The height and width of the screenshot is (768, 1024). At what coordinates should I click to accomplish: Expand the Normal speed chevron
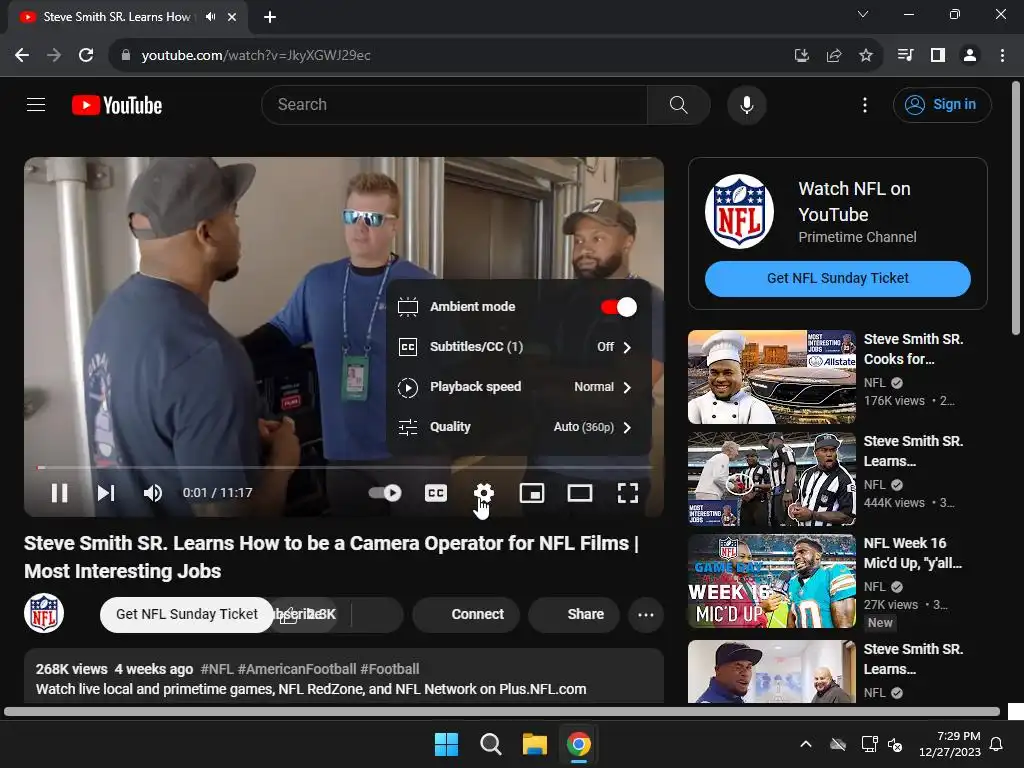coord(627,387)
